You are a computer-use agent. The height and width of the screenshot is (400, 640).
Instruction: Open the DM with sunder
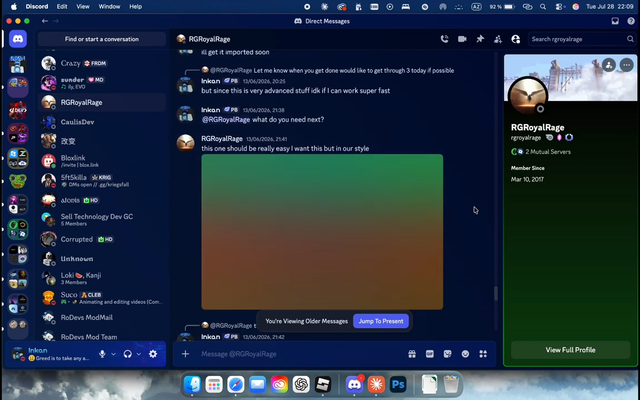pos(102,83)
